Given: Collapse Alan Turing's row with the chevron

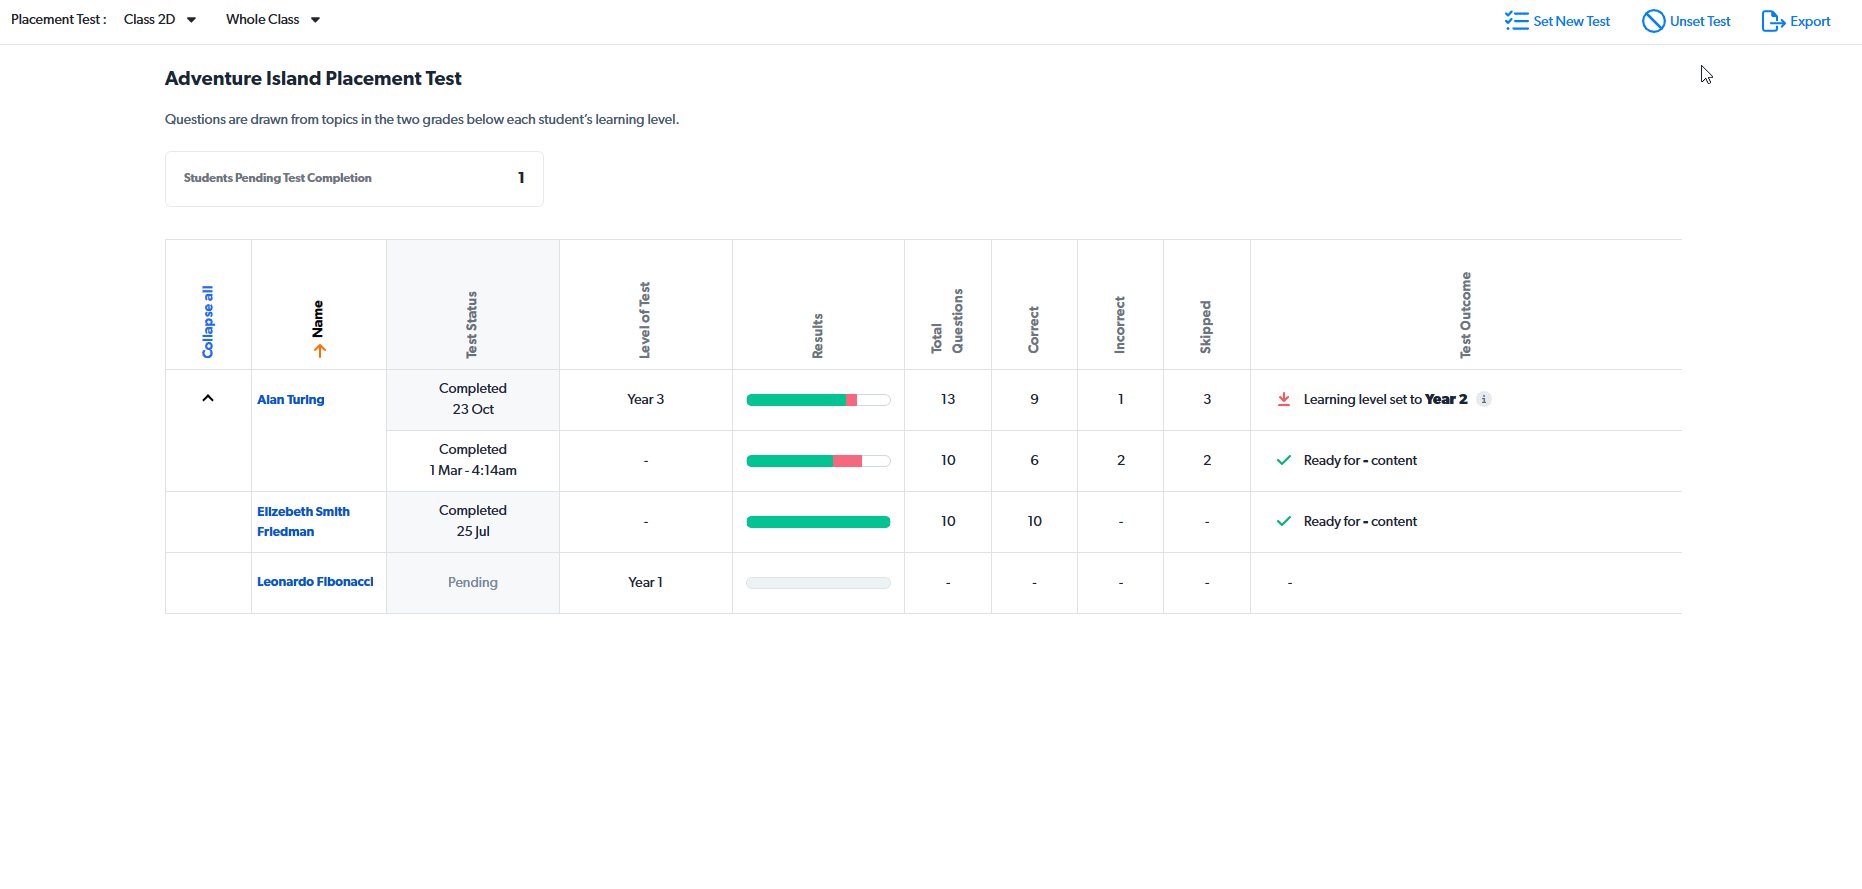Looking at the screenshot, I should point(208,398).
